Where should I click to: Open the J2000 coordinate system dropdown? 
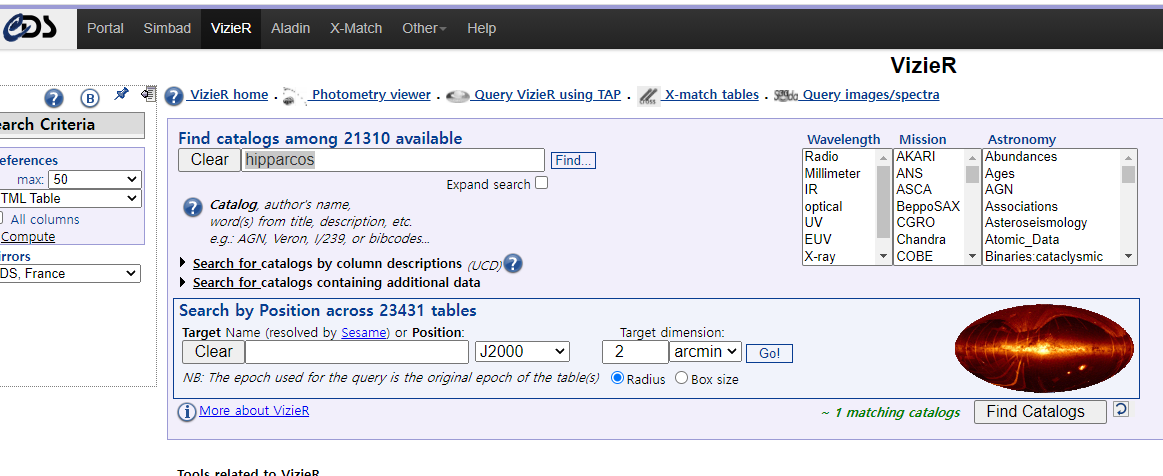click(x=522, y=351)
